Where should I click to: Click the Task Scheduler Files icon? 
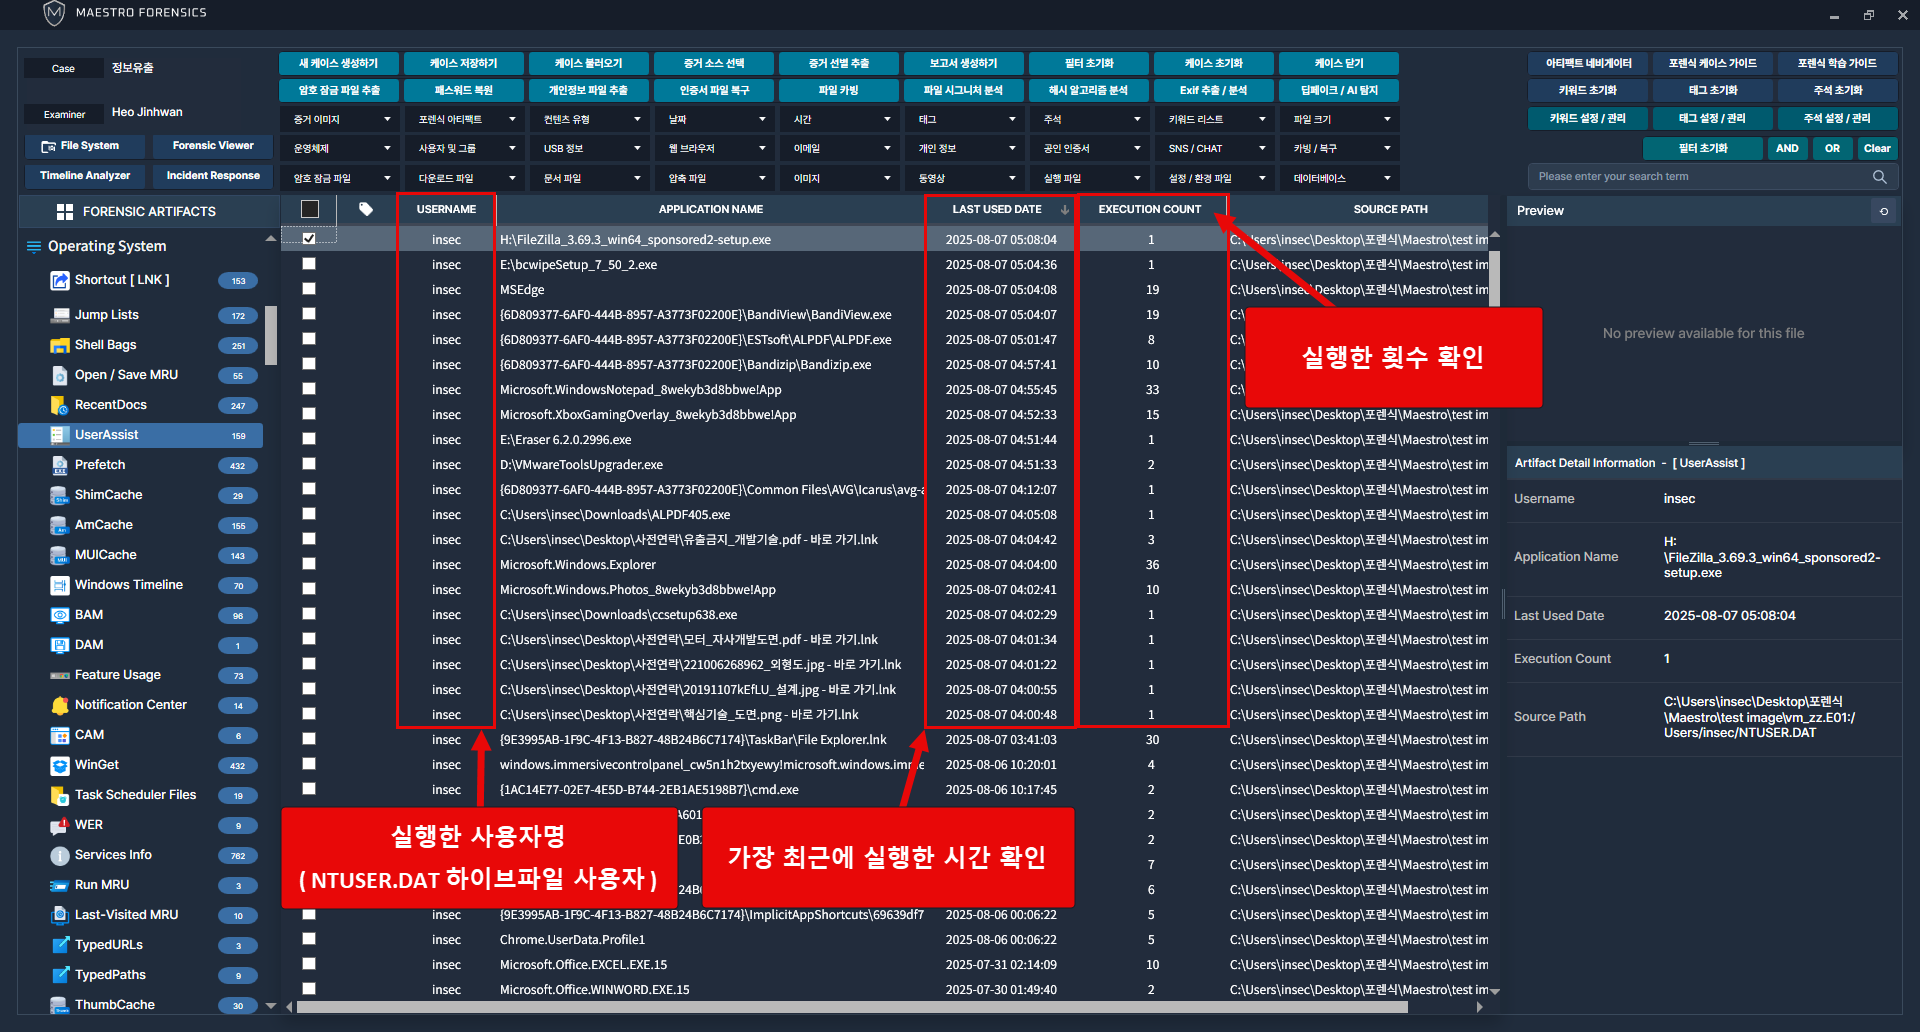point(59,795)
